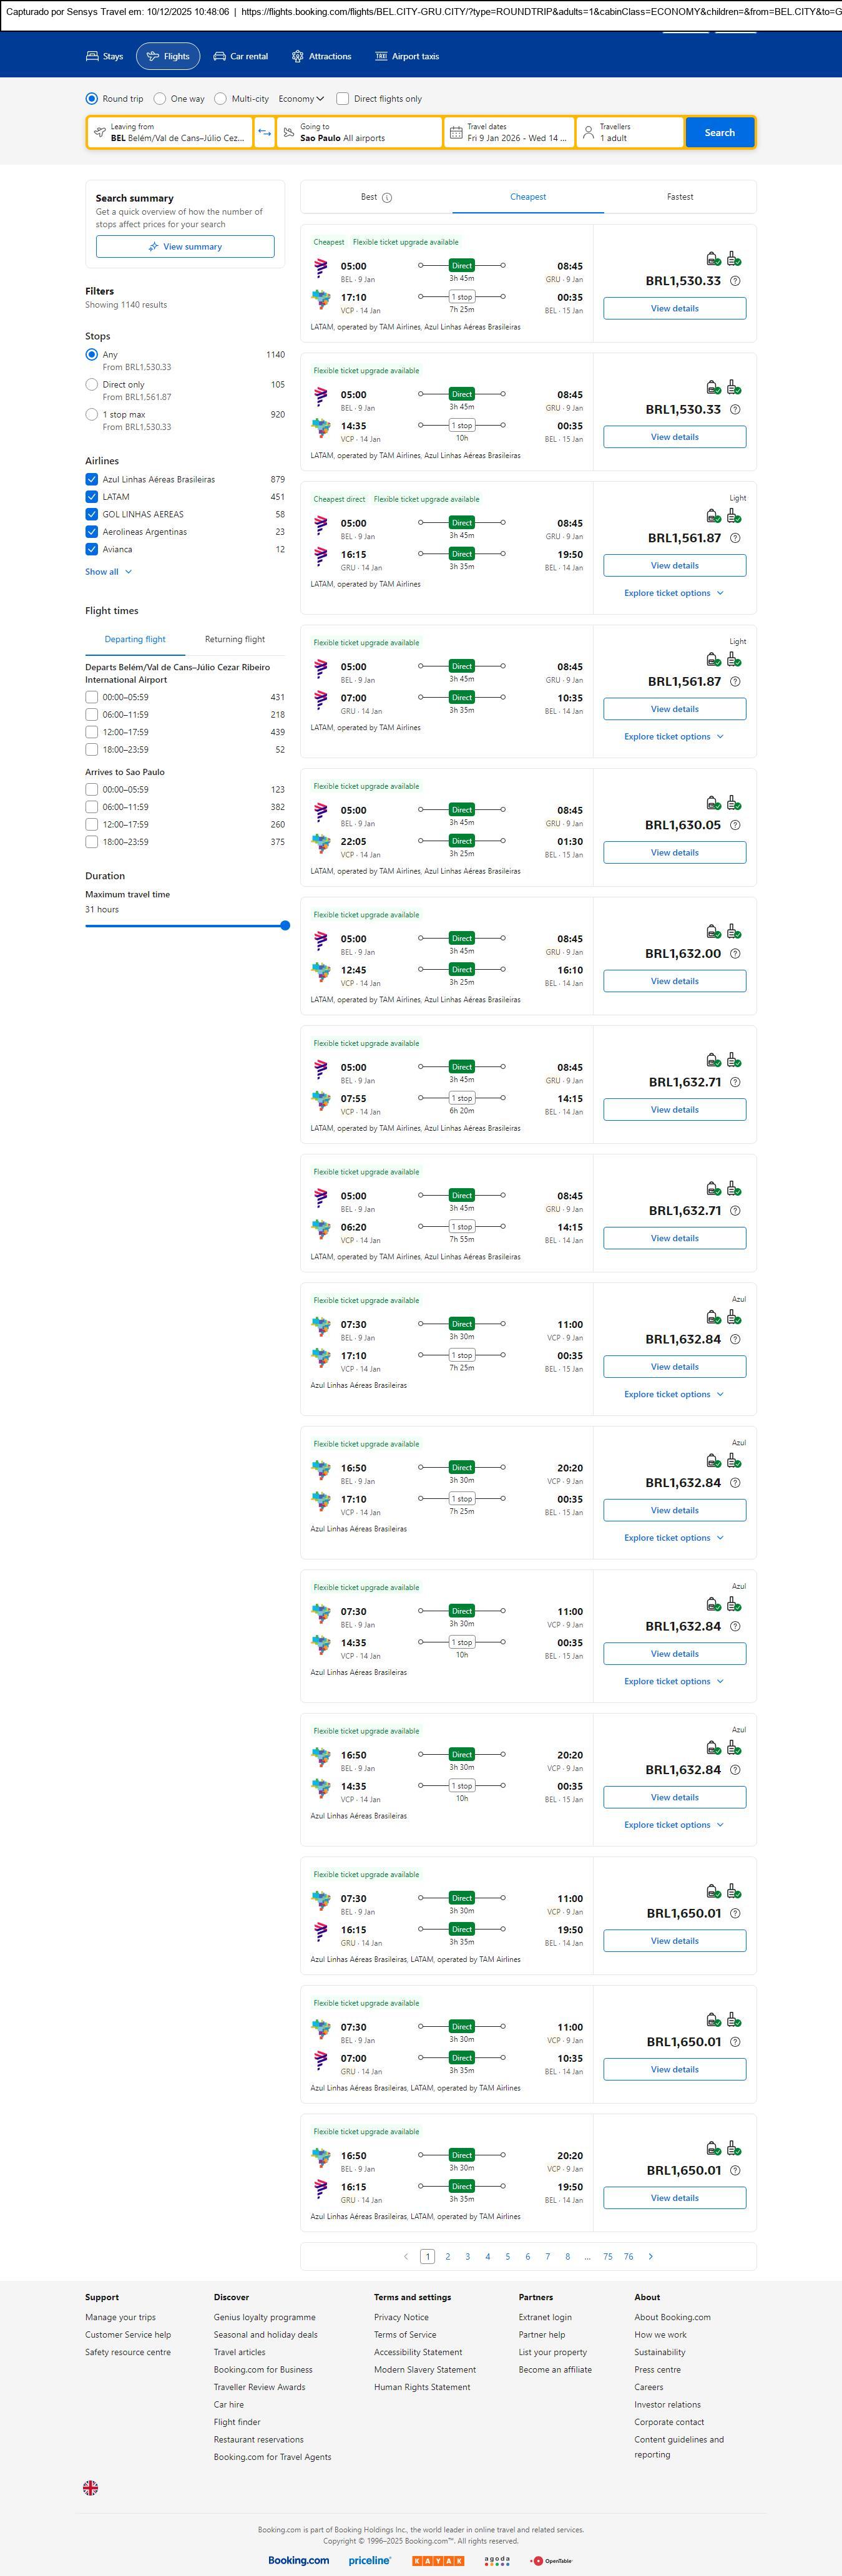
Task: Open Stays from top navigation
Action: [104, 57]
